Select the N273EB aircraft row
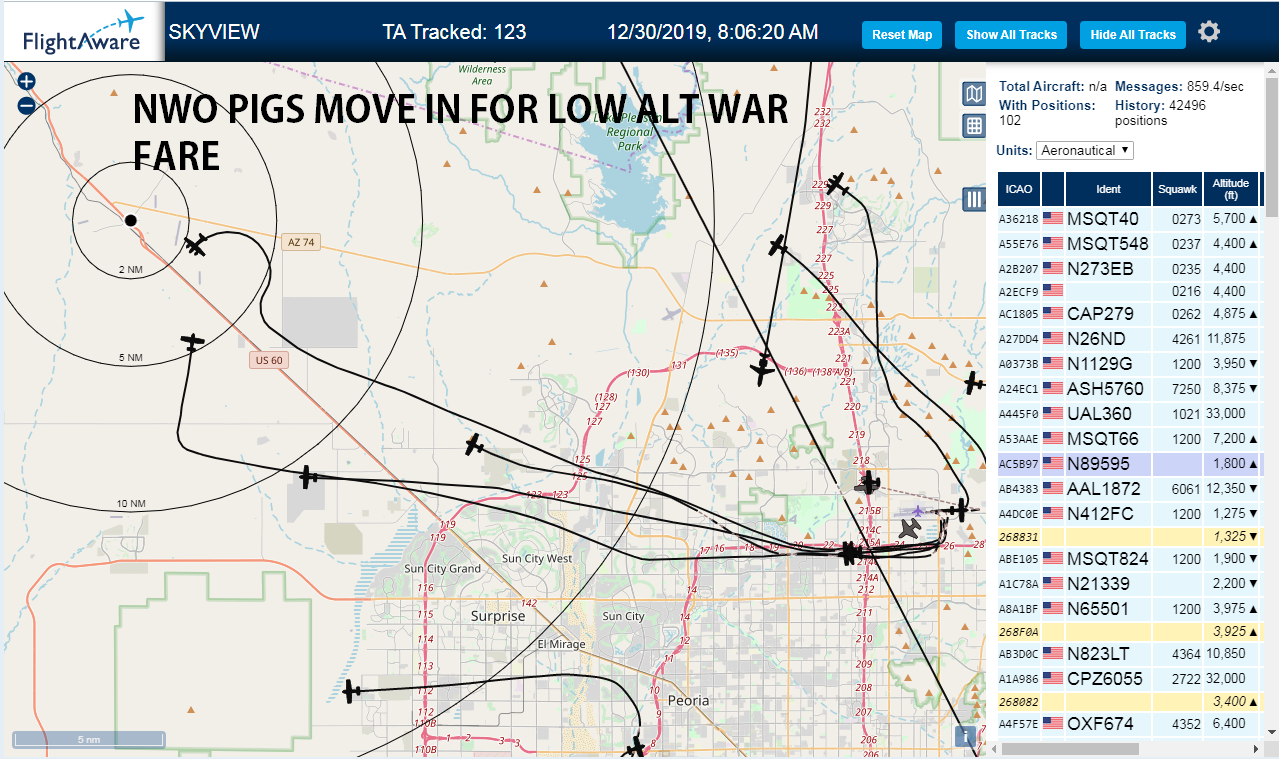 pyautogui.click(x=1130, y=268)
